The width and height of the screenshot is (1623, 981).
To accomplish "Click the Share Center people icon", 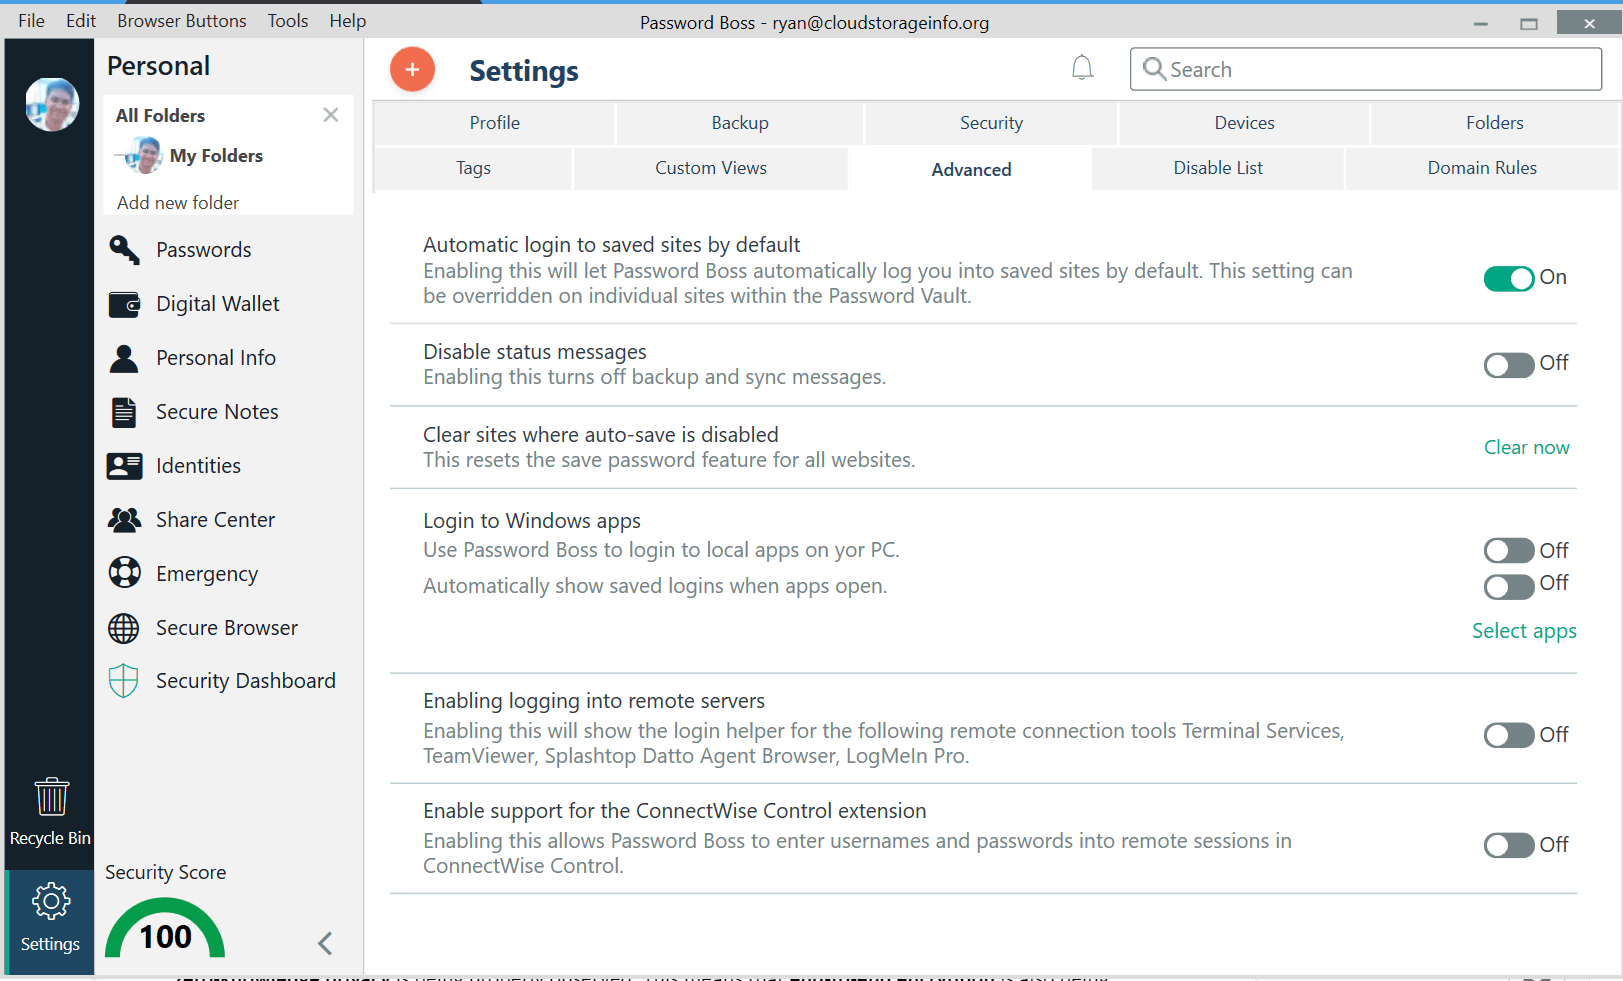I will 124,520.
